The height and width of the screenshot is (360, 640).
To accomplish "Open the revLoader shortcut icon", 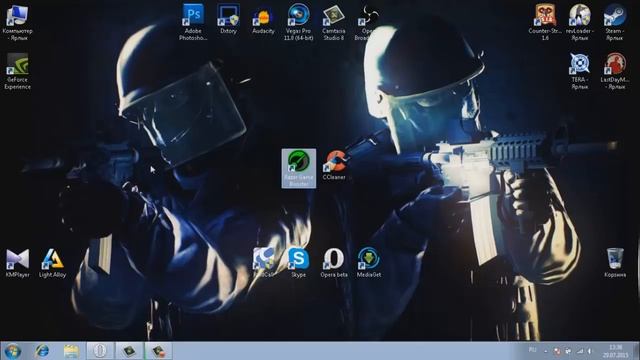I will [x=580, y=22].
